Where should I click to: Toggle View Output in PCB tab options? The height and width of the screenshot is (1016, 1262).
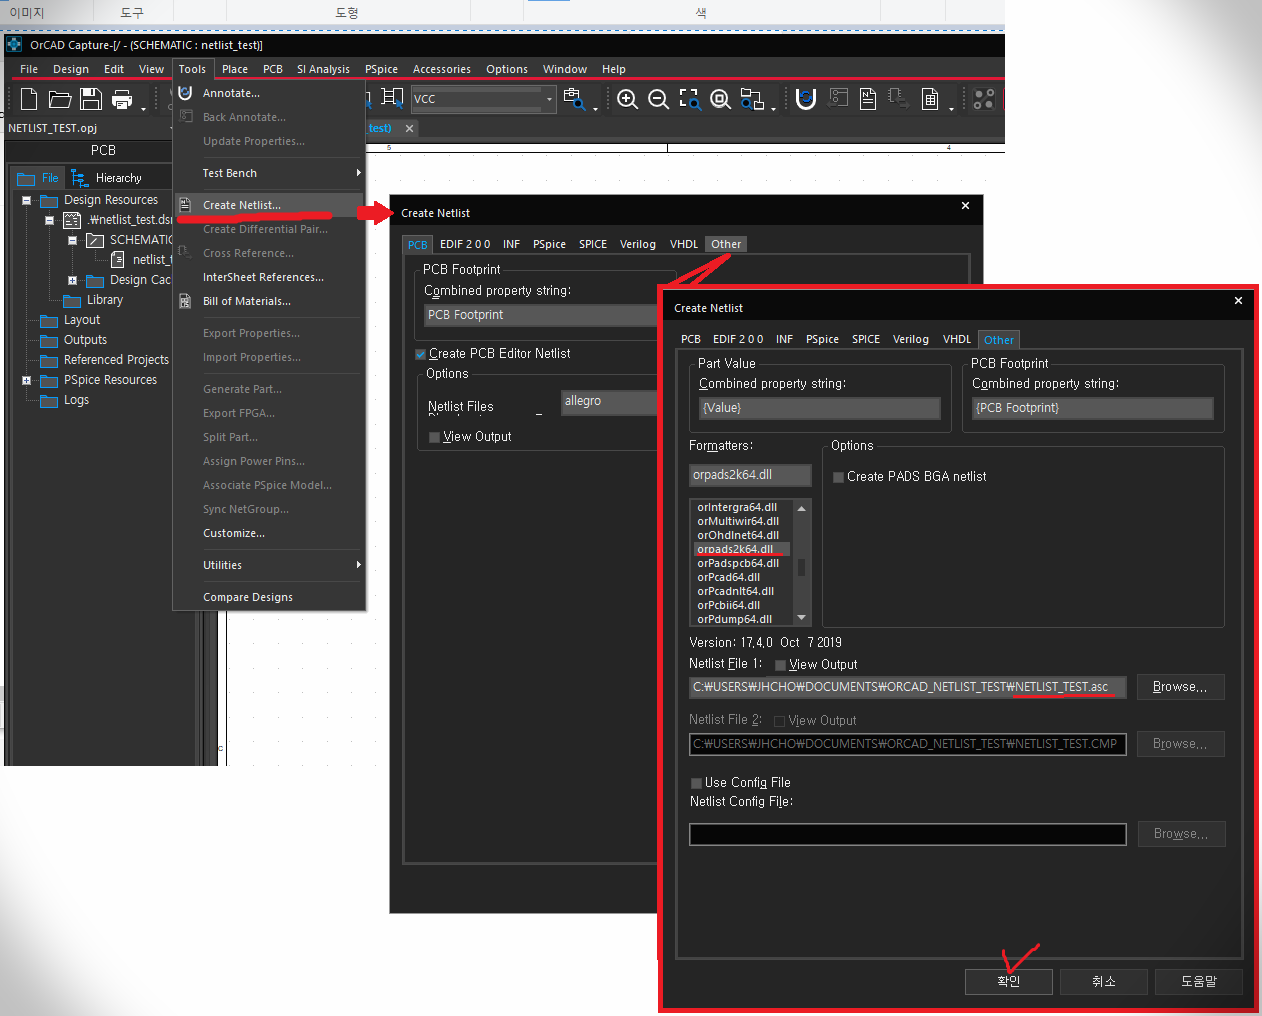point(434,437)
